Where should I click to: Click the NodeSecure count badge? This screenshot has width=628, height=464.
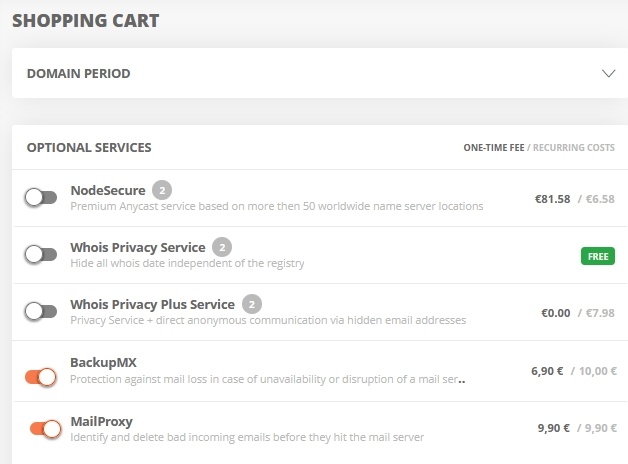click(162, 190)
